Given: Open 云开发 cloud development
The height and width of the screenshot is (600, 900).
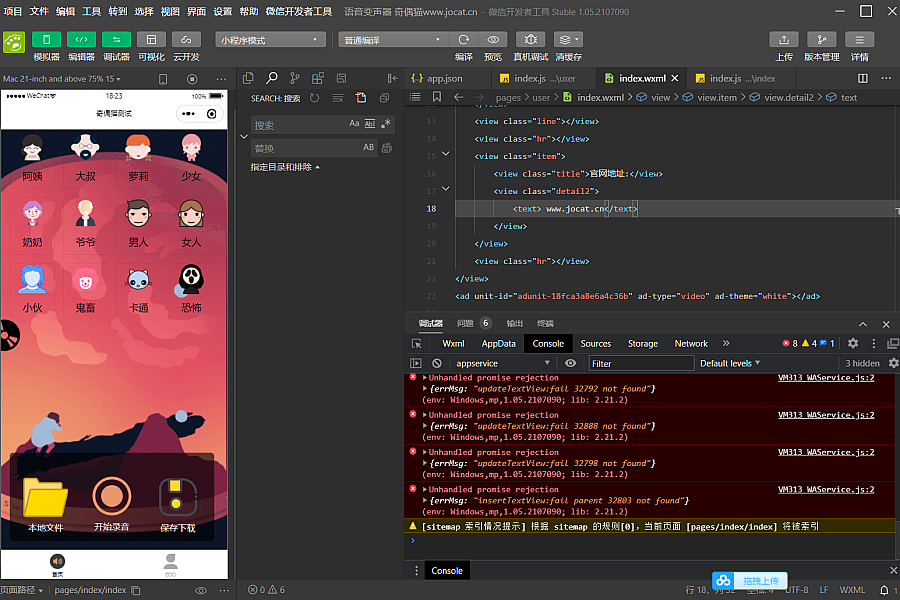Looking at the screenshot, I should (x=186, y=40).
